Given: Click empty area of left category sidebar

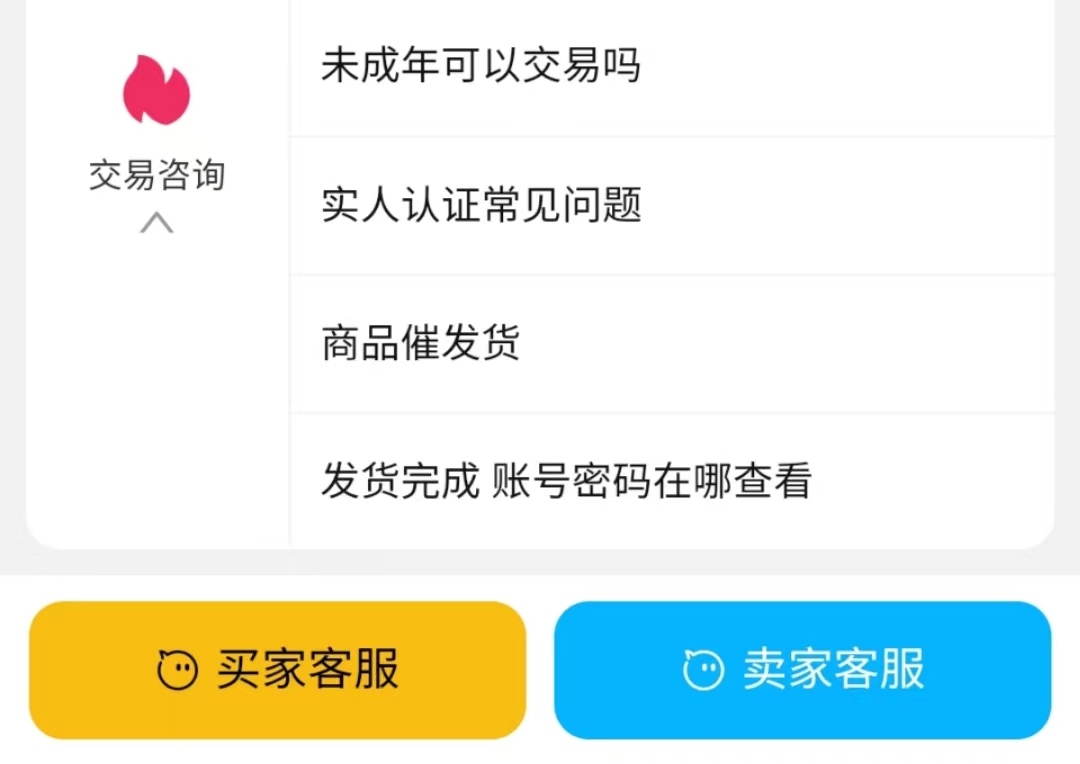Looking at the screenshot, I should coord(157,400).
